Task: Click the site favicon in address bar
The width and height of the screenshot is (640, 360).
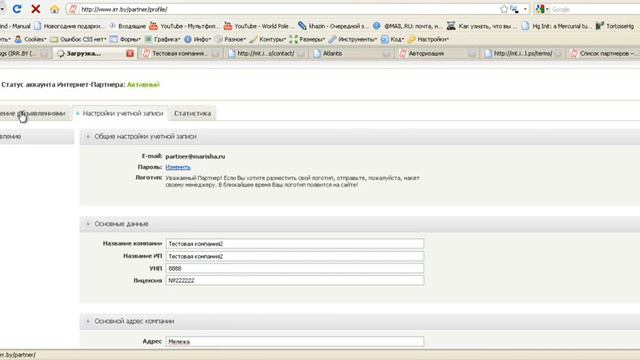Action: [x=73, y=9]
